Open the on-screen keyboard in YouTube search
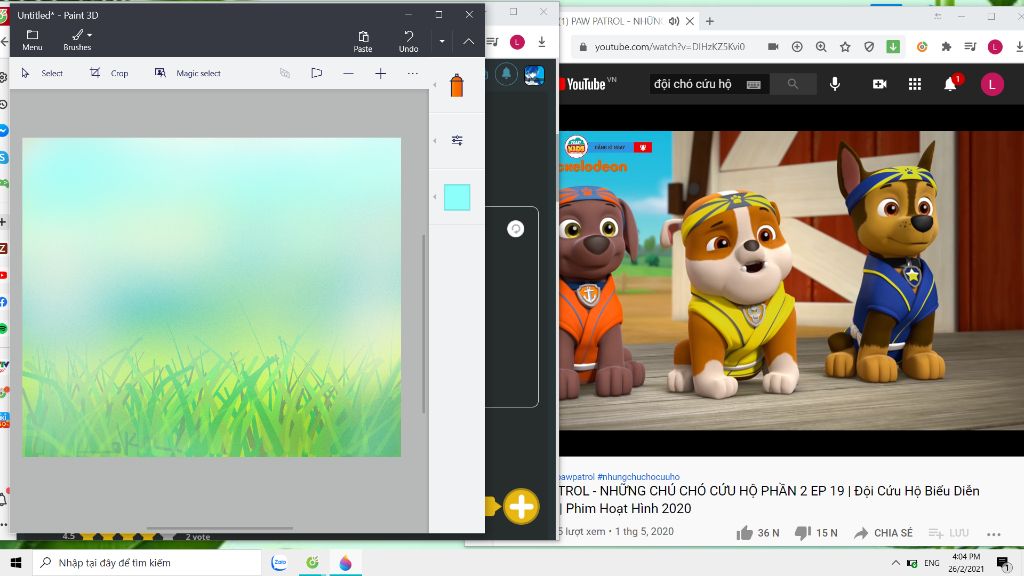The height and width of the screenshot is (576, 1024). [x=754, y=84]
